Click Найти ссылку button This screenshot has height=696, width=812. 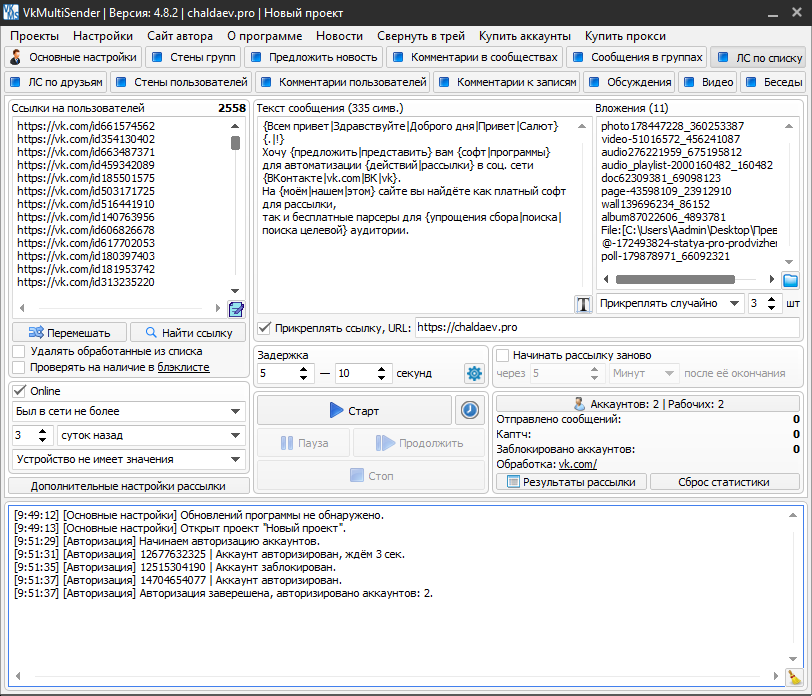tap(188, 332)
